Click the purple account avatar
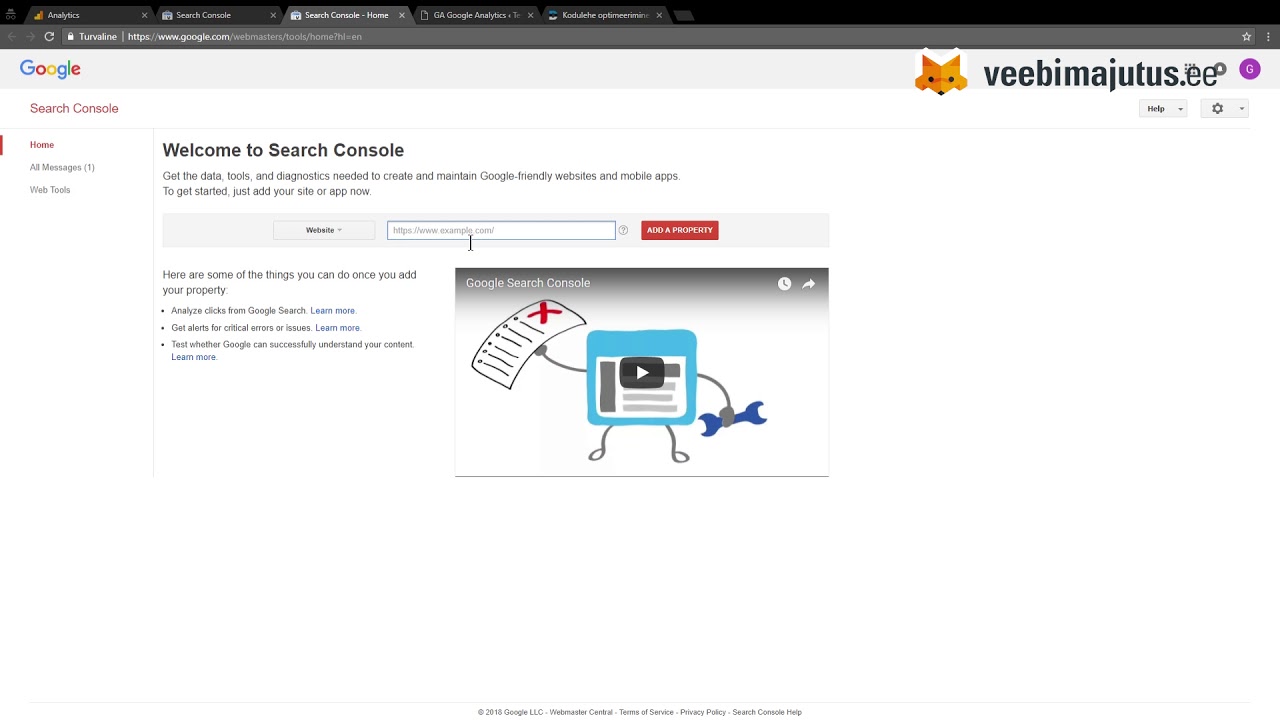The width and height of the screenshot is (1280, 720). tap(1249, 69)
